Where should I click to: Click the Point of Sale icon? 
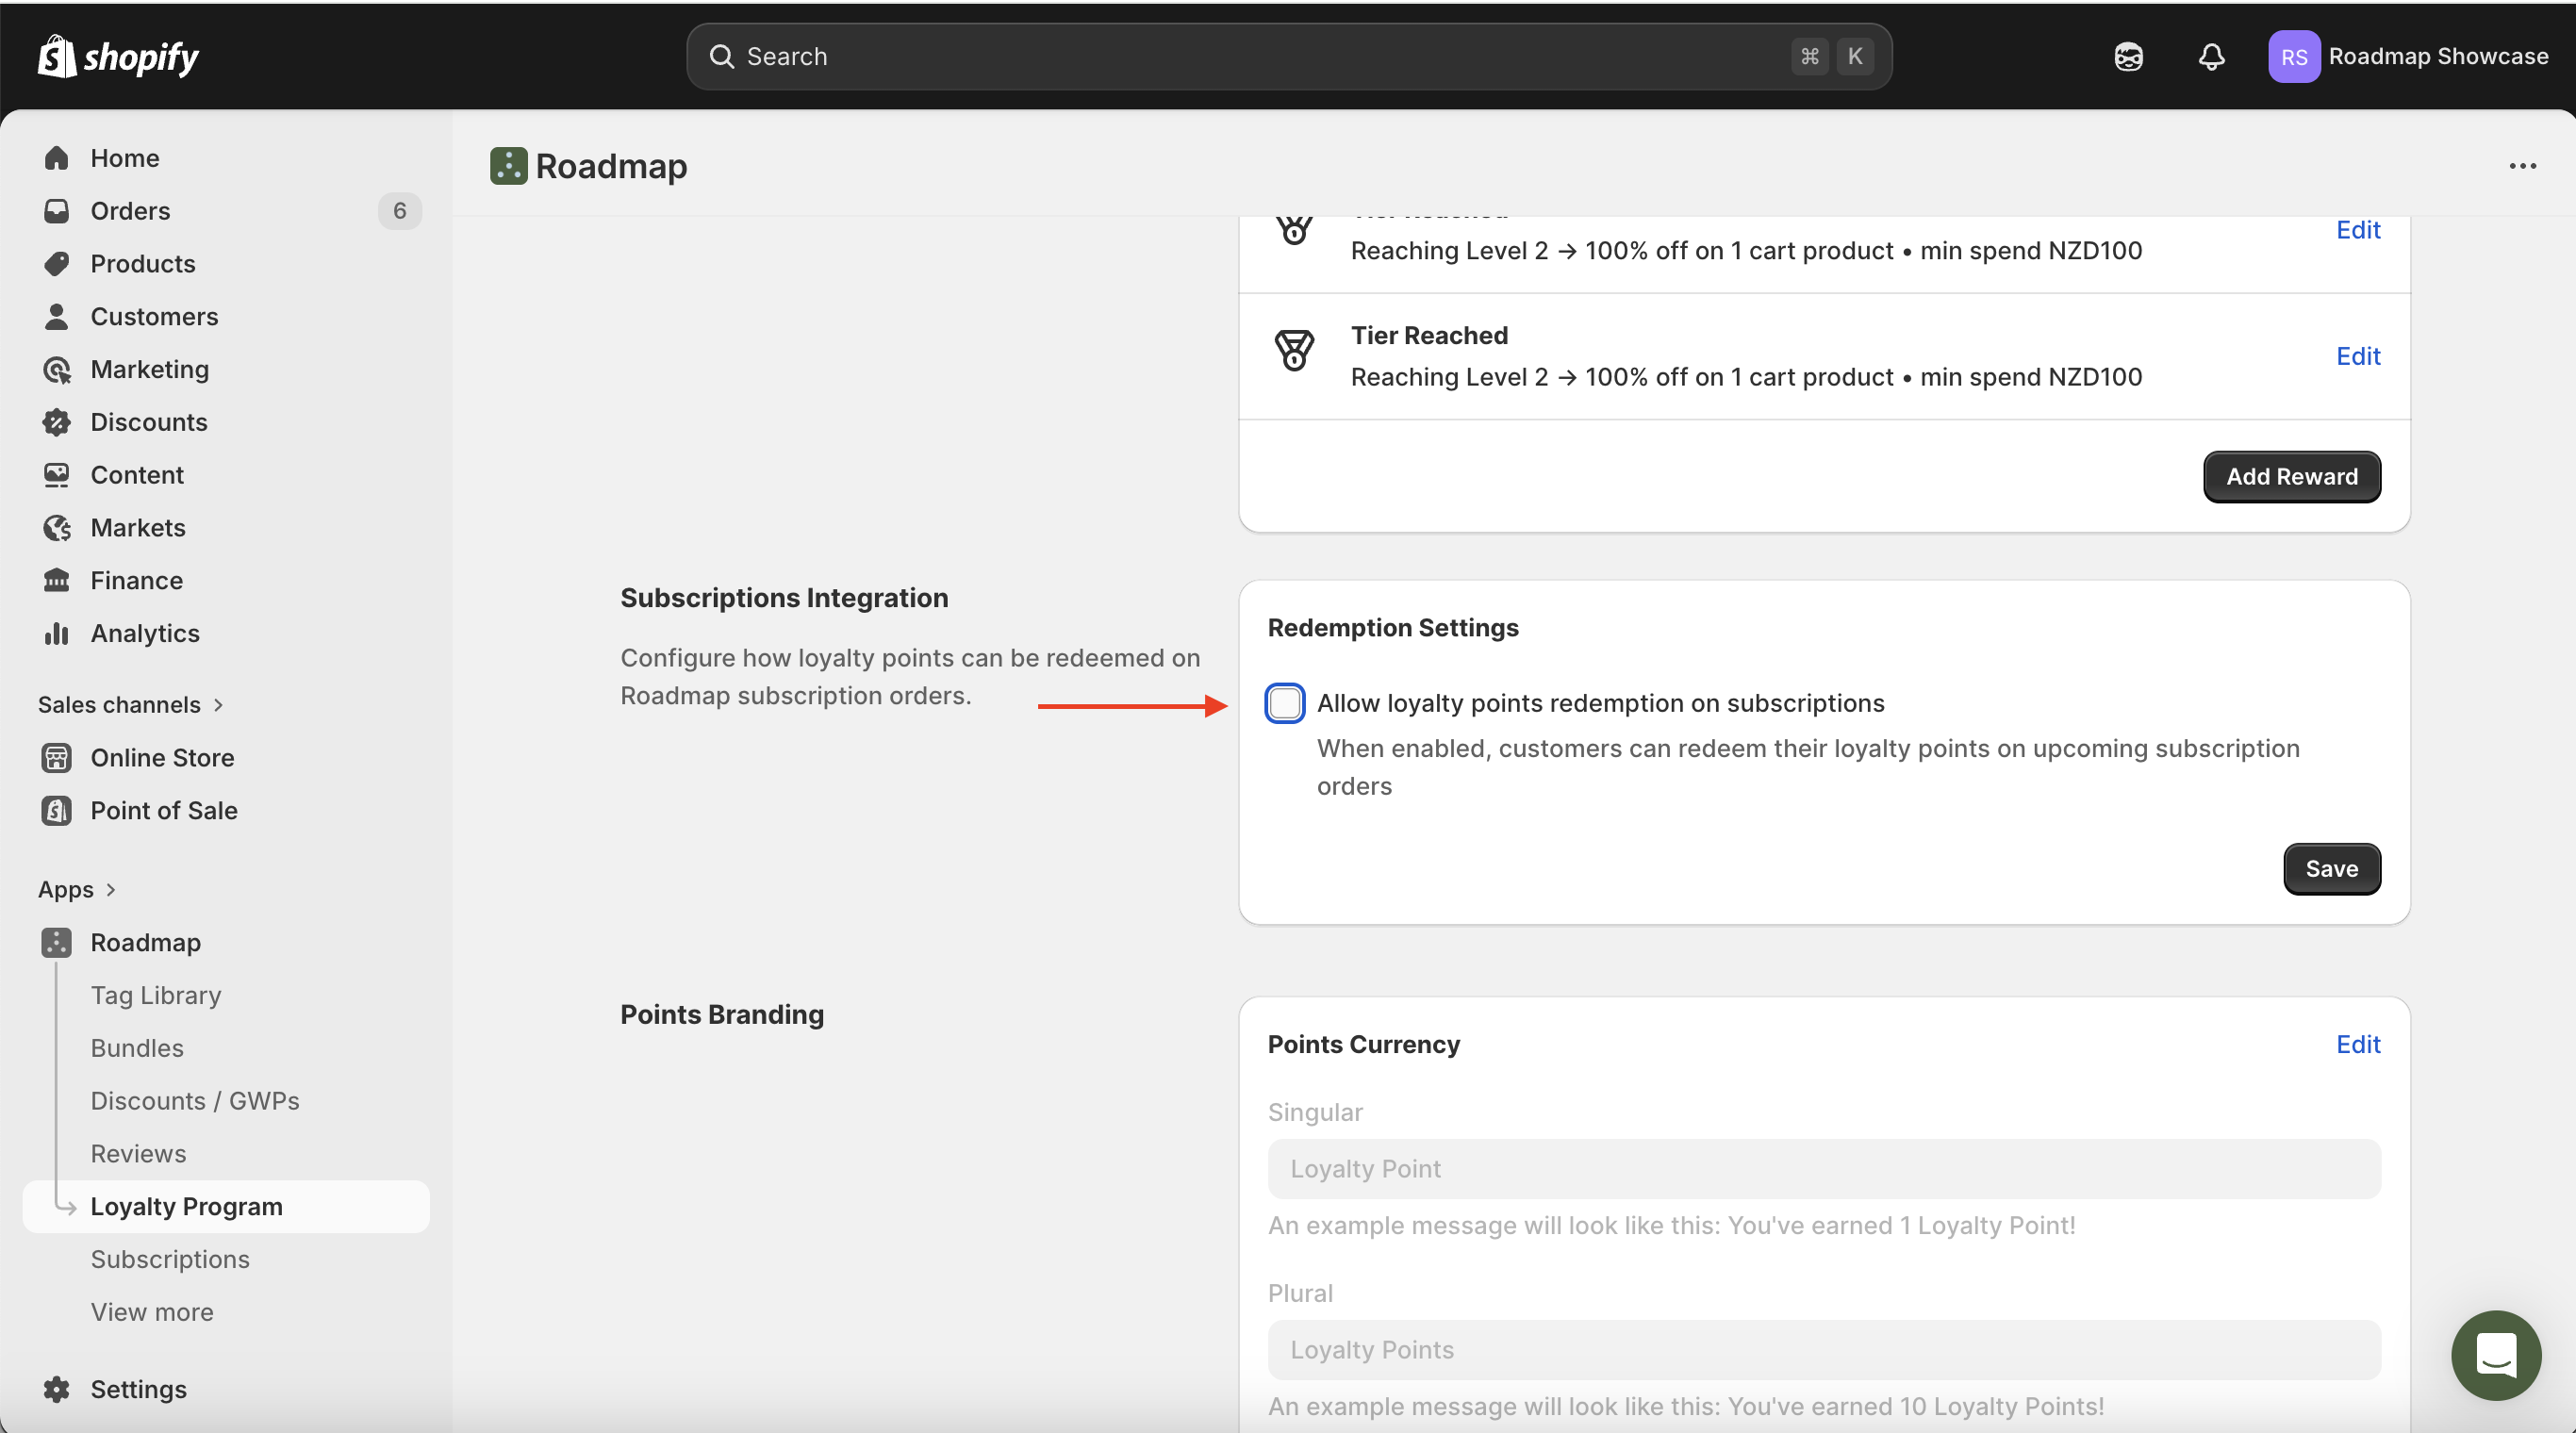pyautogui.click(x=57, y=810)
